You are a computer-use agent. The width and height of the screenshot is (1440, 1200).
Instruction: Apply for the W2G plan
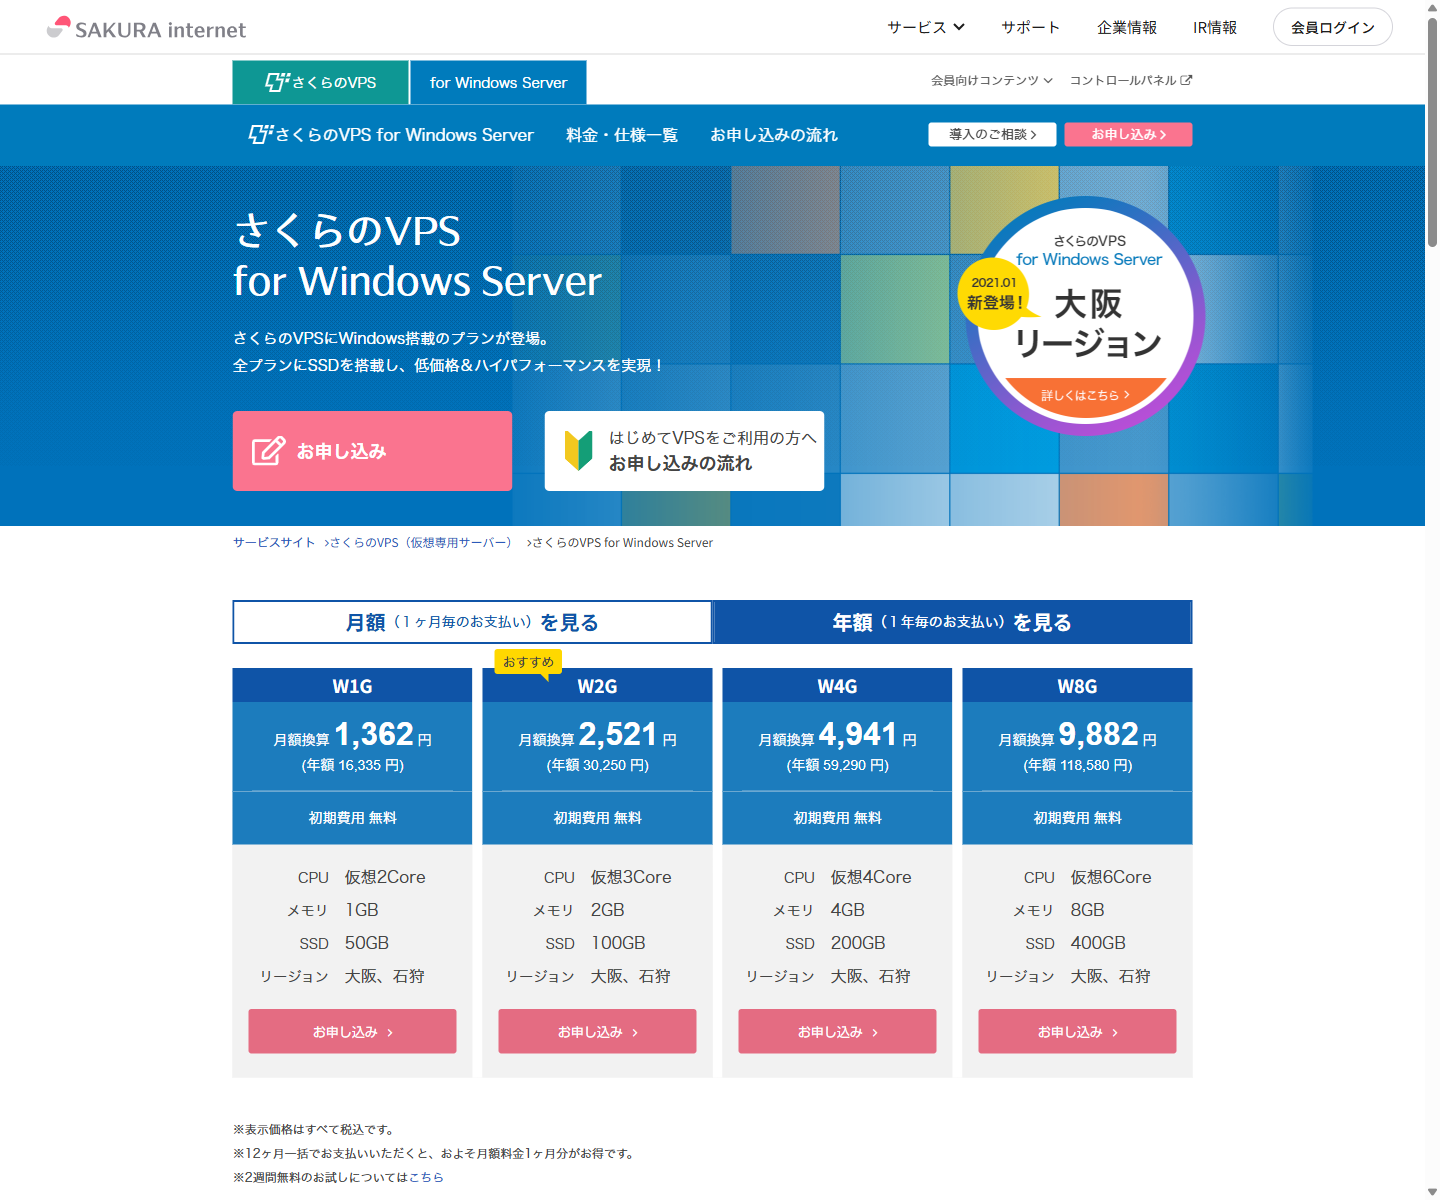(x=597, y=1031)
